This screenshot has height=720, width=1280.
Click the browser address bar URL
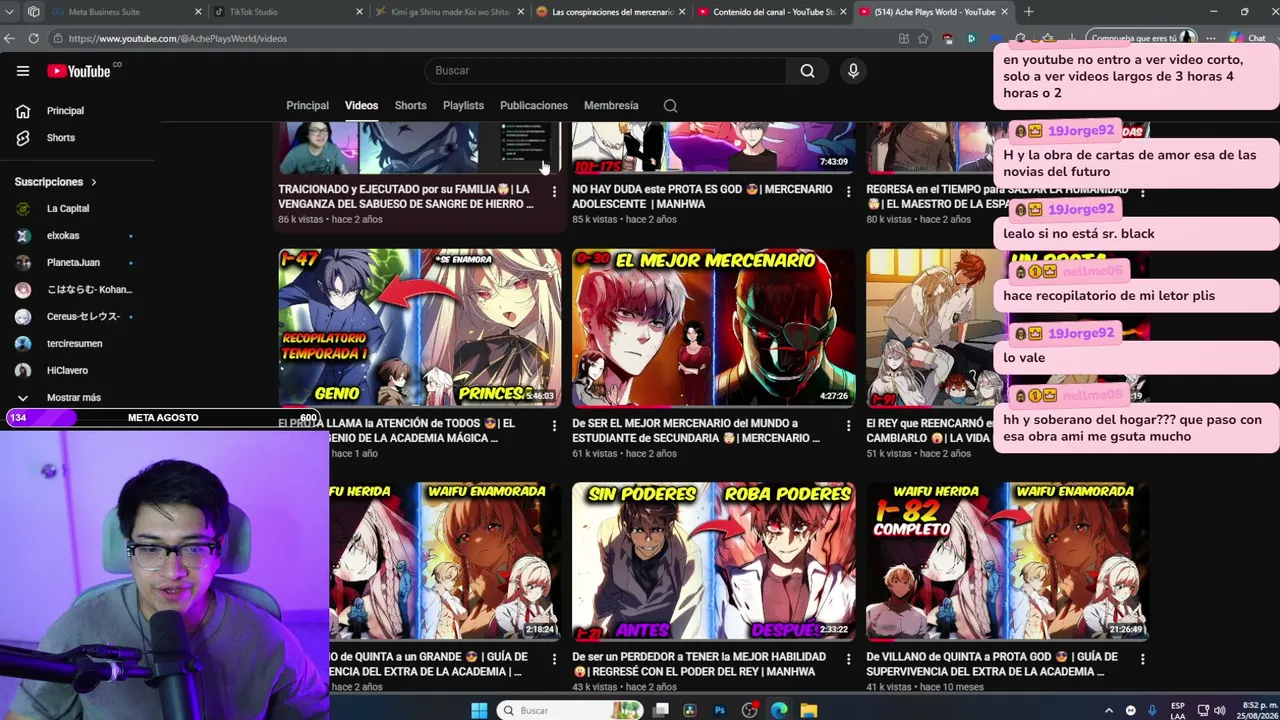point(178,38)
